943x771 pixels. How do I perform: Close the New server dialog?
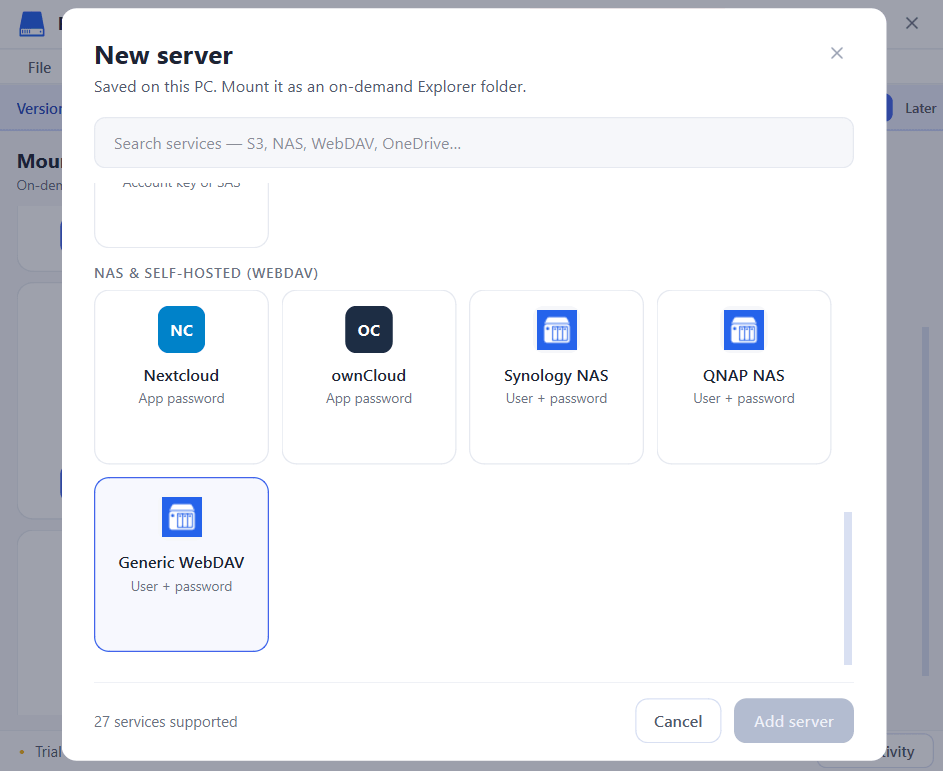tap(837, 53)
